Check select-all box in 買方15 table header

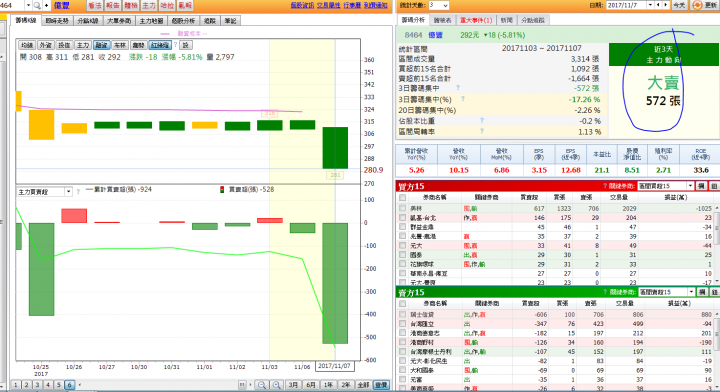(403, 197)
